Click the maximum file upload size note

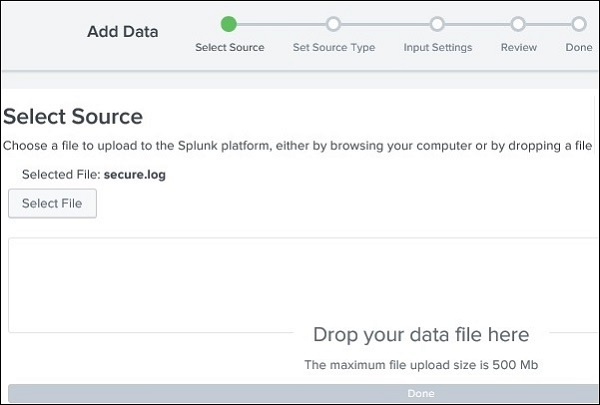(x=421, y=365)
